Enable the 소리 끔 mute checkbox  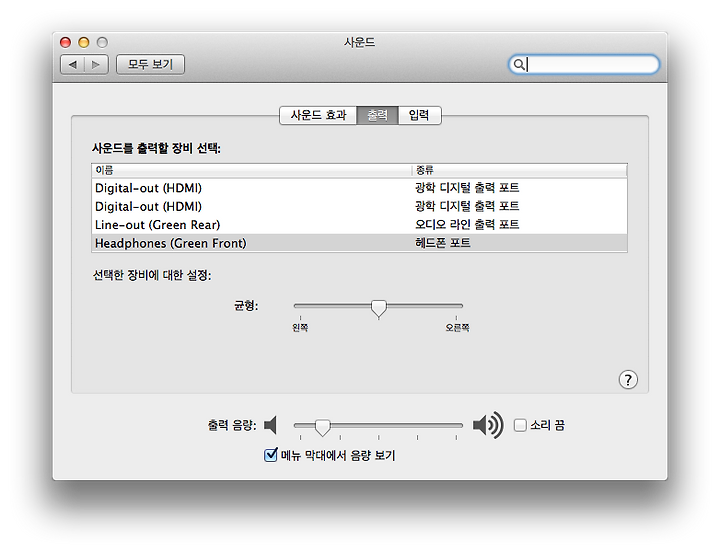(x=520, y=425)
